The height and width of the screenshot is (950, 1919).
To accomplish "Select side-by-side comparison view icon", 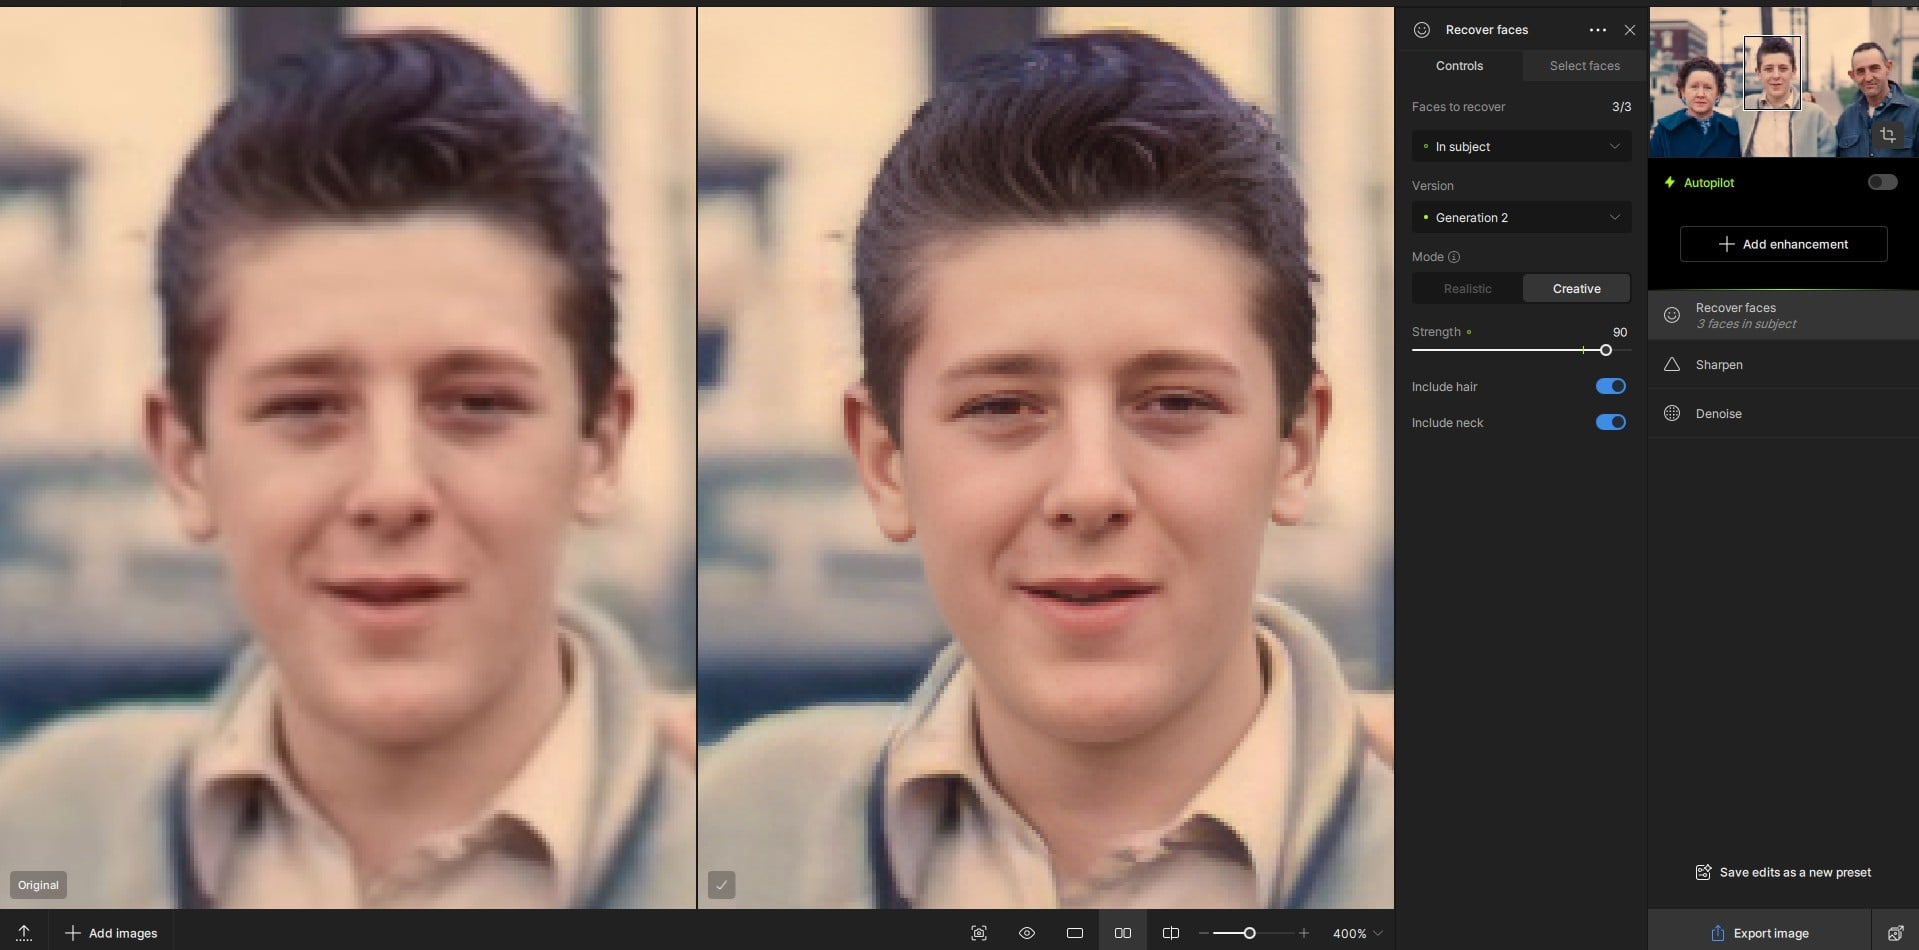I will 1123,933.
